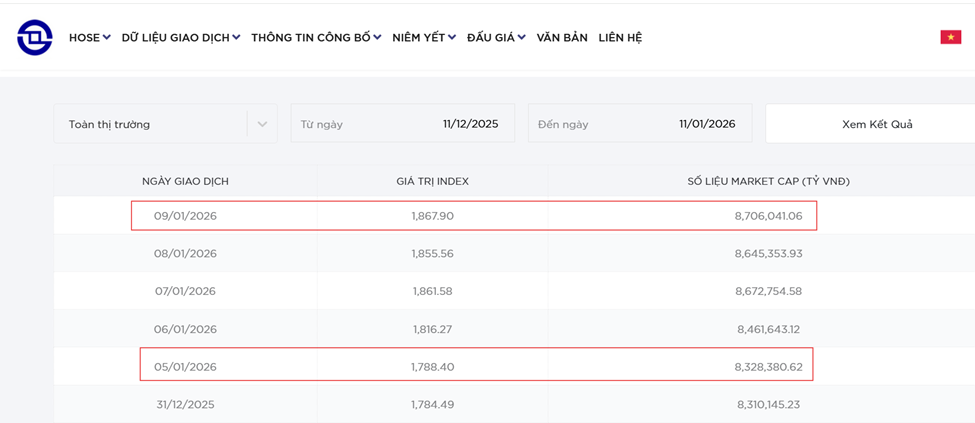Click the Vietnam flag language icon
This screenshot has width=975, height=423.
950,37
